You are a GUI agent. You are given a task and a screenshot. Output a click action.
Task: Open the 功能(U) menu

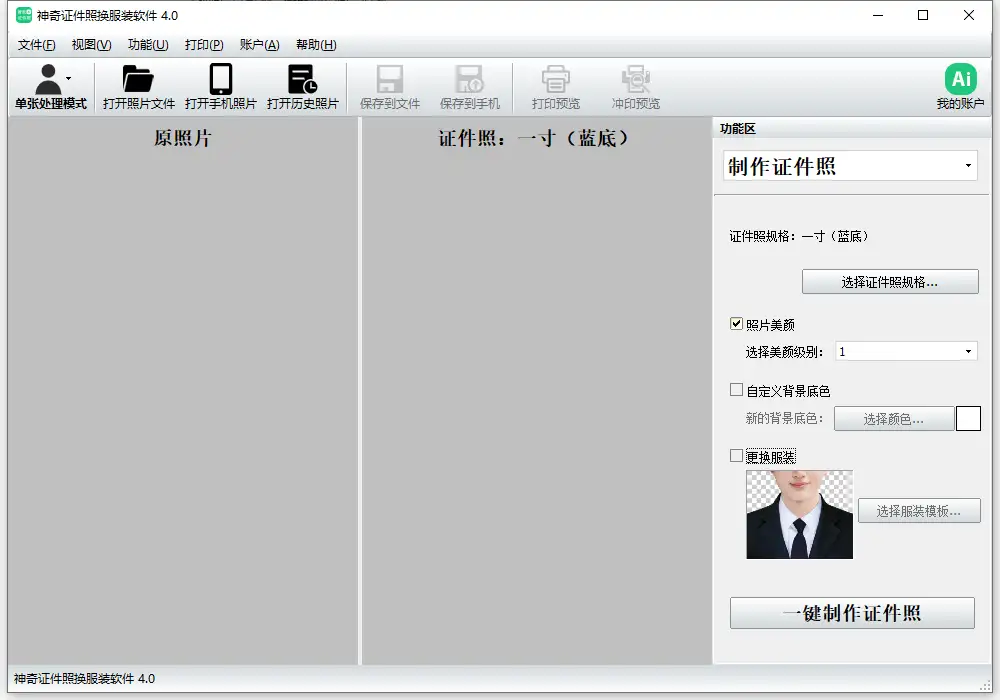[x=148, y=45]
